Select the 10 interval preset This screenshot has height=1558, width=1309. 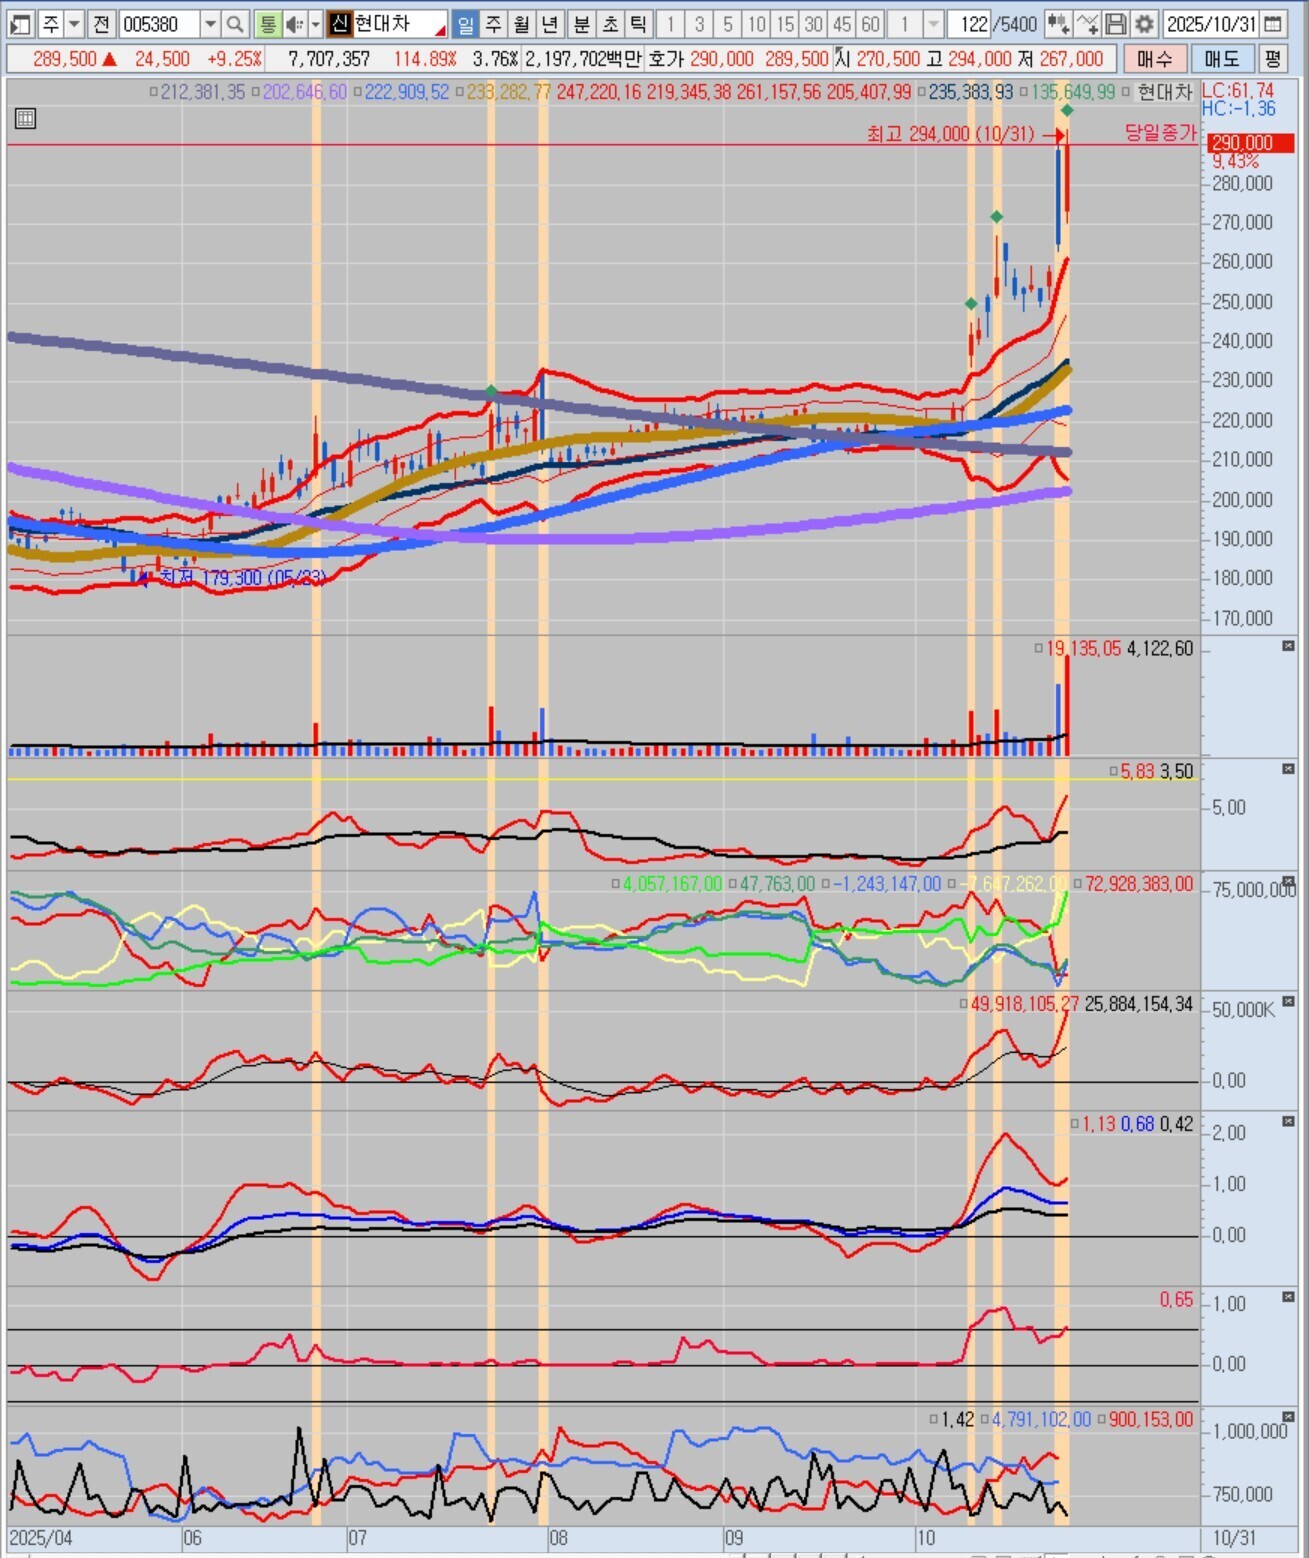[757, 24]
